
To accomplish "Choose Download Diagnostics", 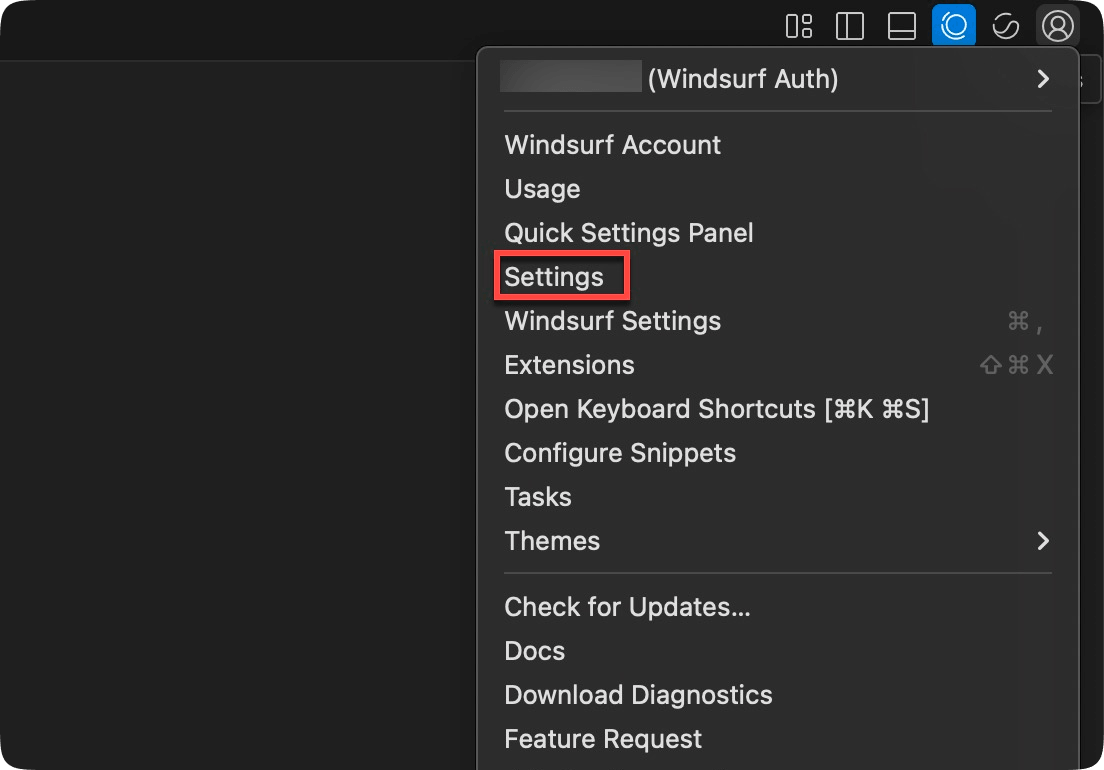I will (x=639, y=695).
